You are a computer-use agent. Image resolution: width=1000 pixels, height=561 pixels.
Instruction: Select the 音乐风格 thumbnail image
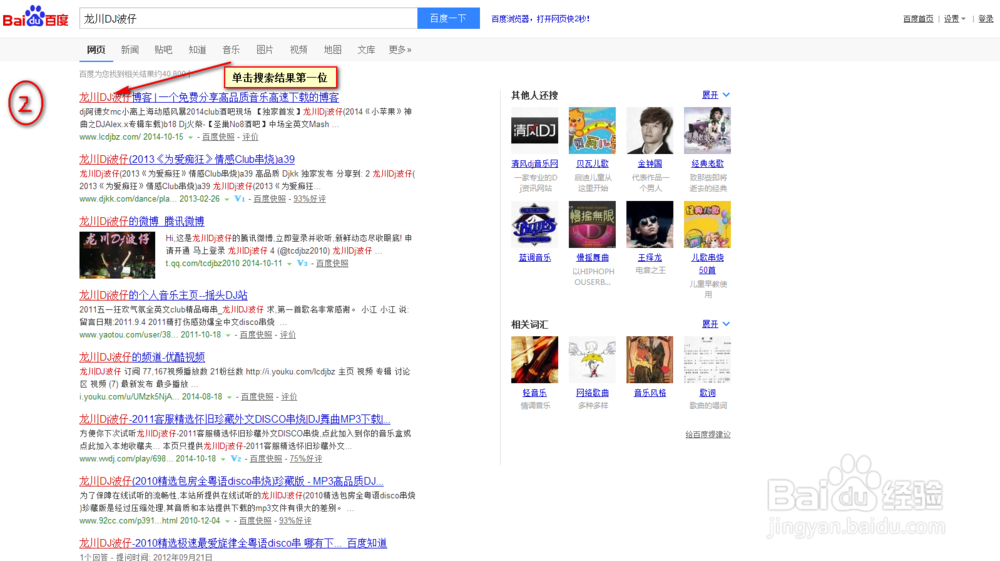click(x=649, y=360)
